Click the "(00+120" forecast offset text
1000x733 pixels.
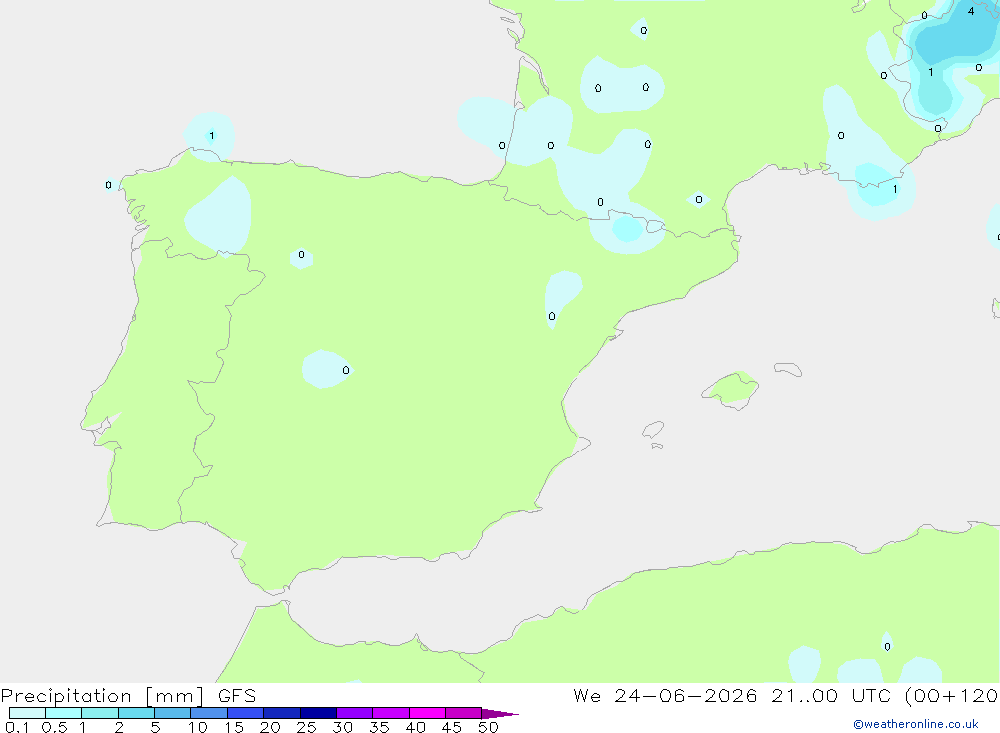coord(951,696)
